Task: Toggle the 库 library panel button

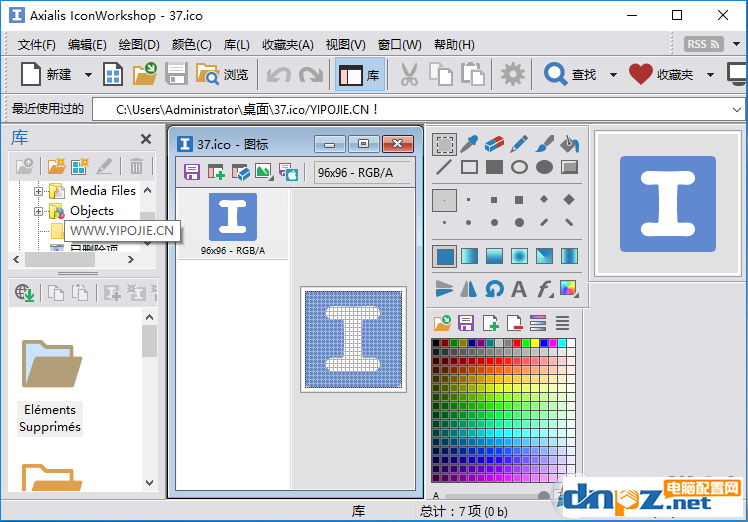Action: [x=360, y=75]
